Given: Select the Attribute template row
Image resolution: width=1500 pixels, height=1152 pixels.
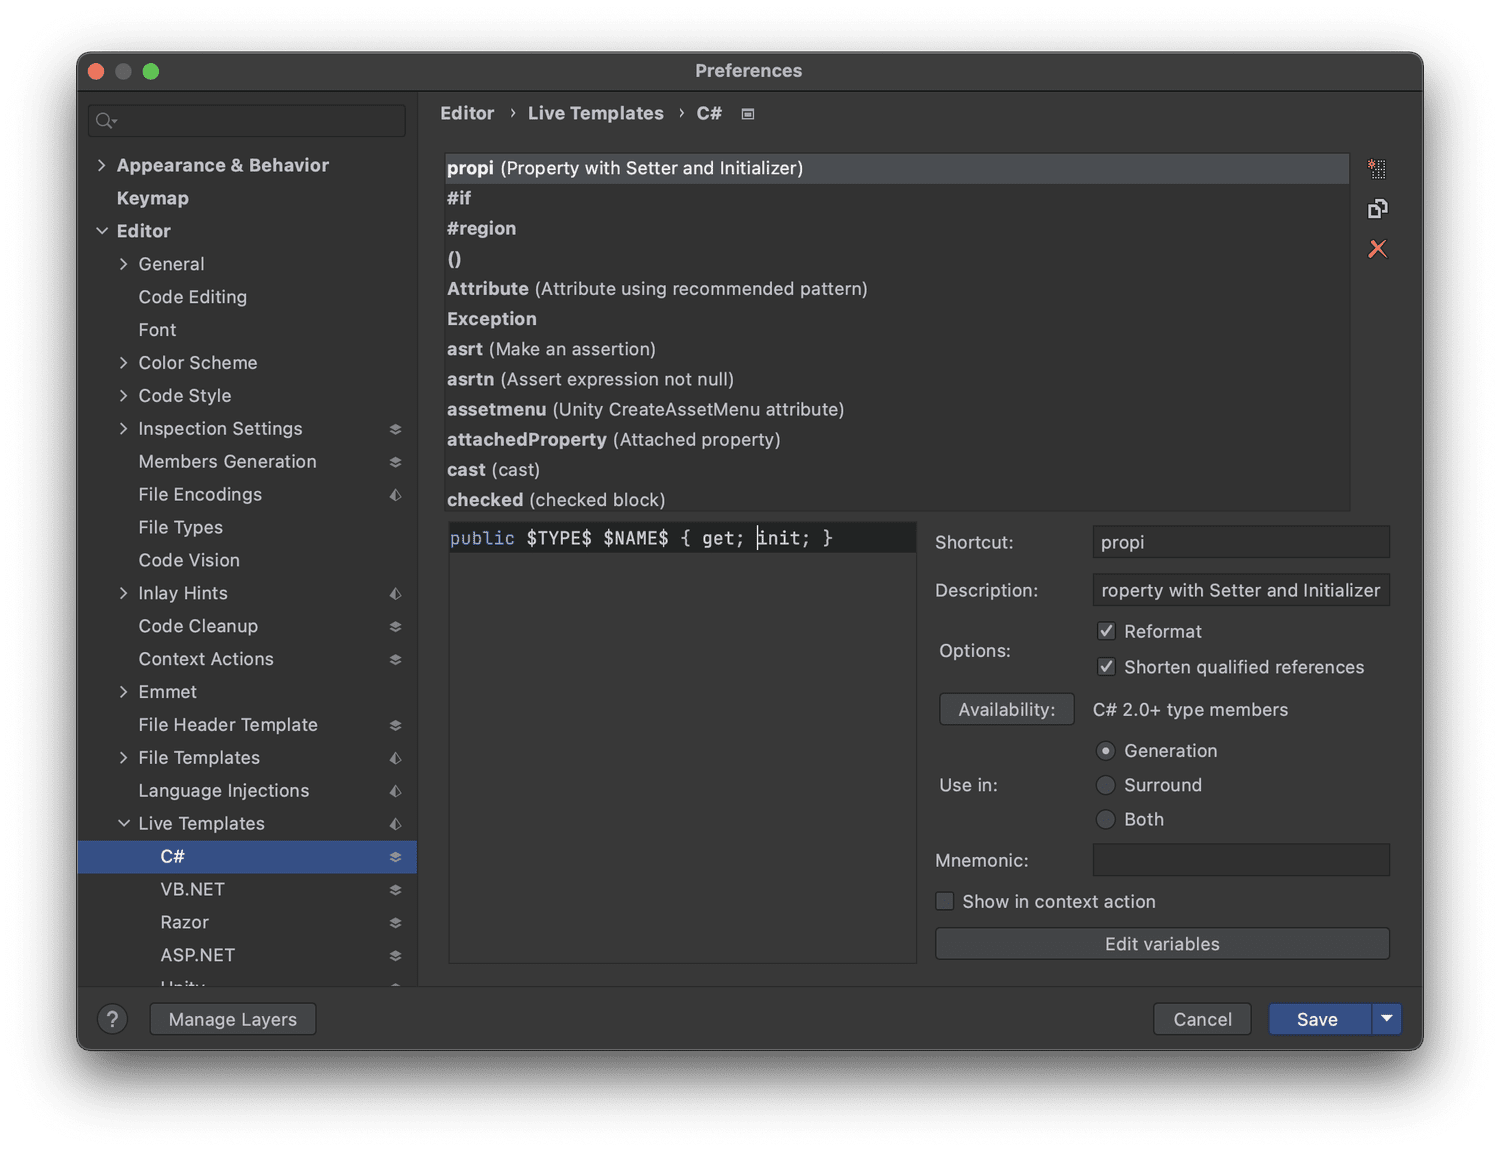Looking at the screenshot, I should [x=897, y=289].
